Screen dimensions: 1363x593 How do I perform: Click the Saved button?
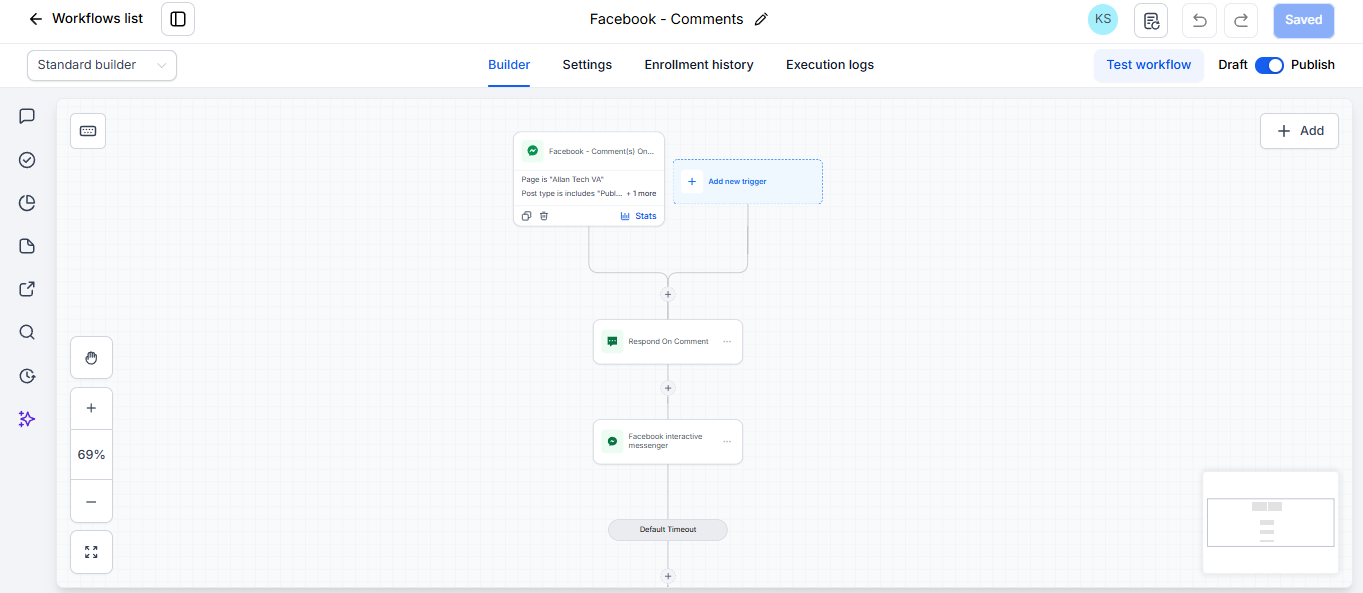point(1303,20)
